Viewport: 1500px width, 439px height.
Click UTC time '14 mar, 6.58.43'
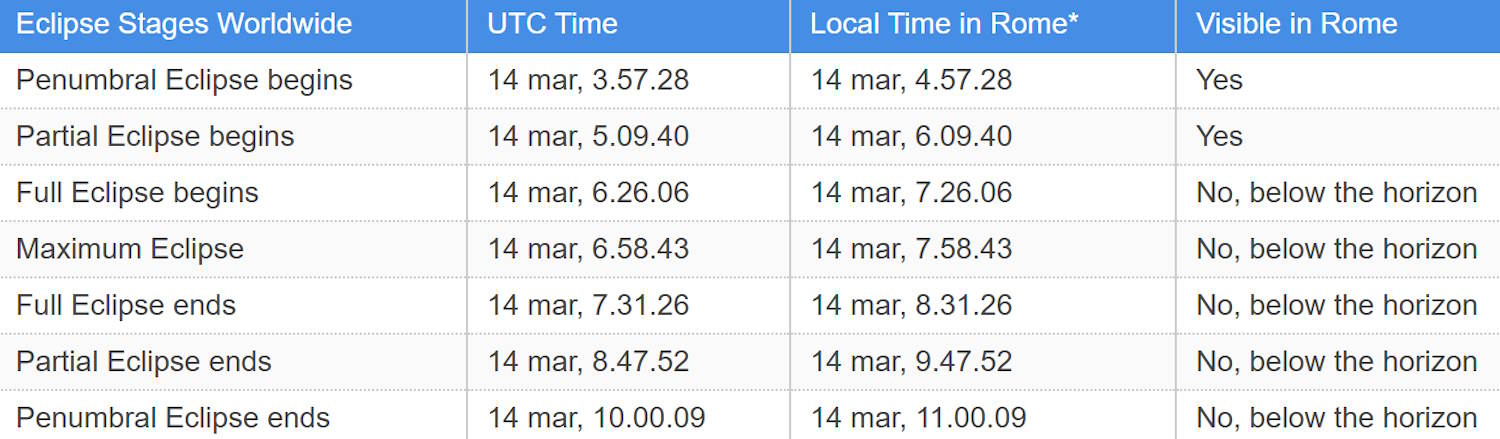588,248
